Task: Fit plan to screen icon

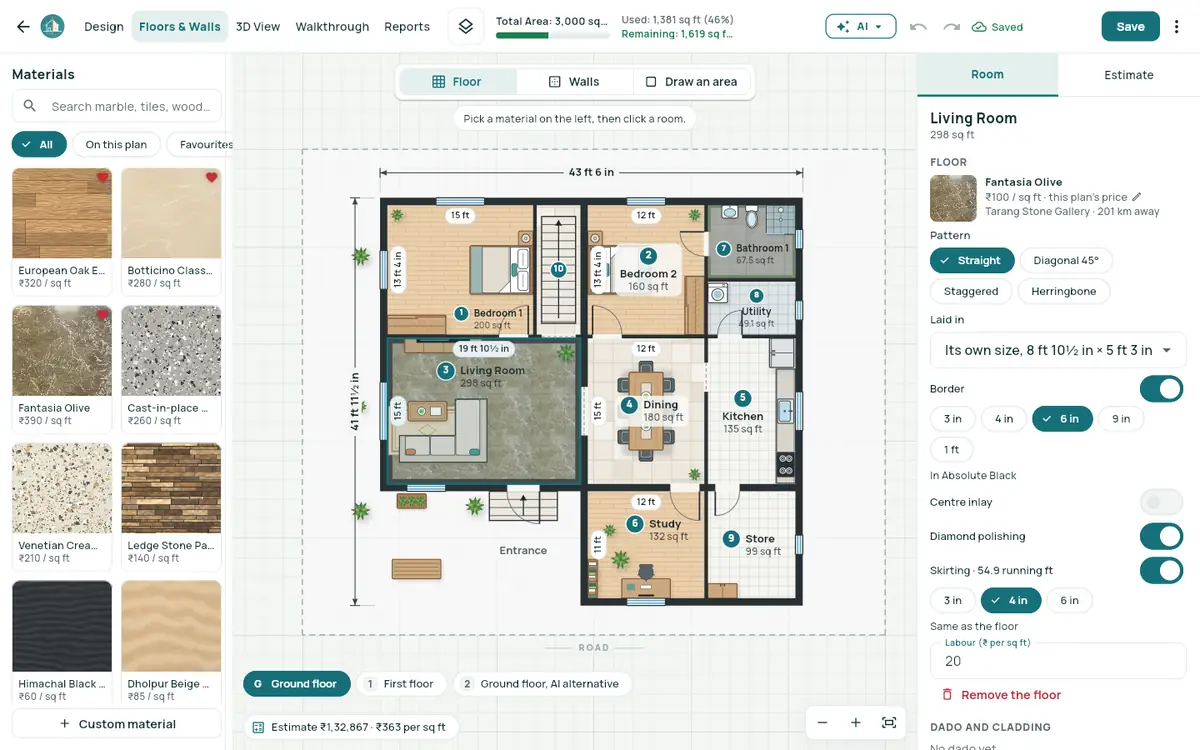Action: pyautogui.click(x=889, y=722)
